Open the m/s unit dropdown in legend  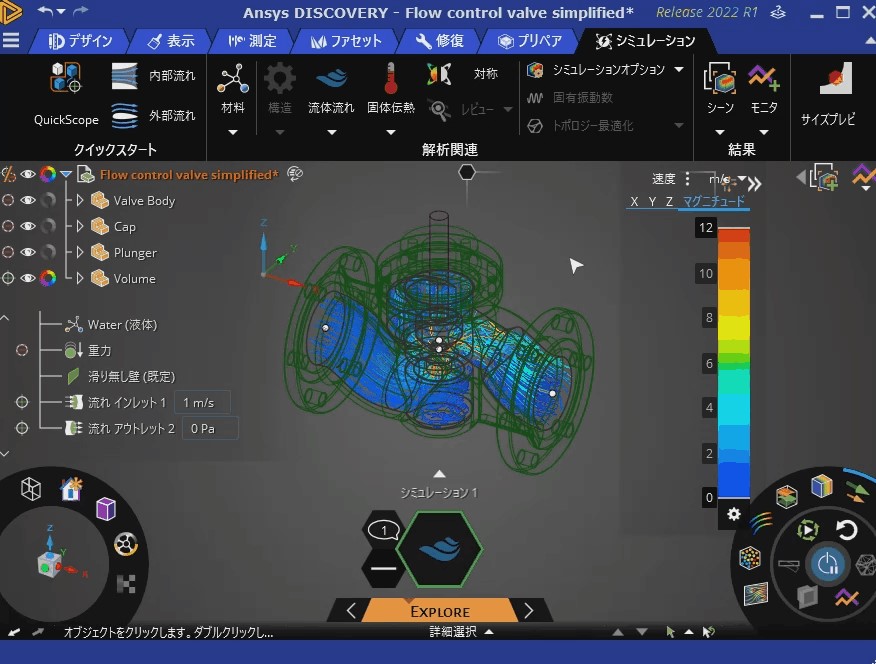742,179
